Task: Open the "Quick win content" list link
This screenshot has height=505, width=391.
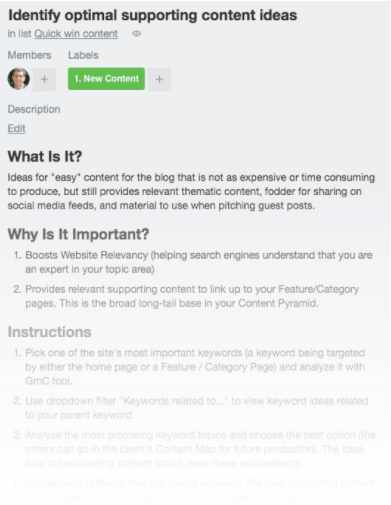Action: 76,34
